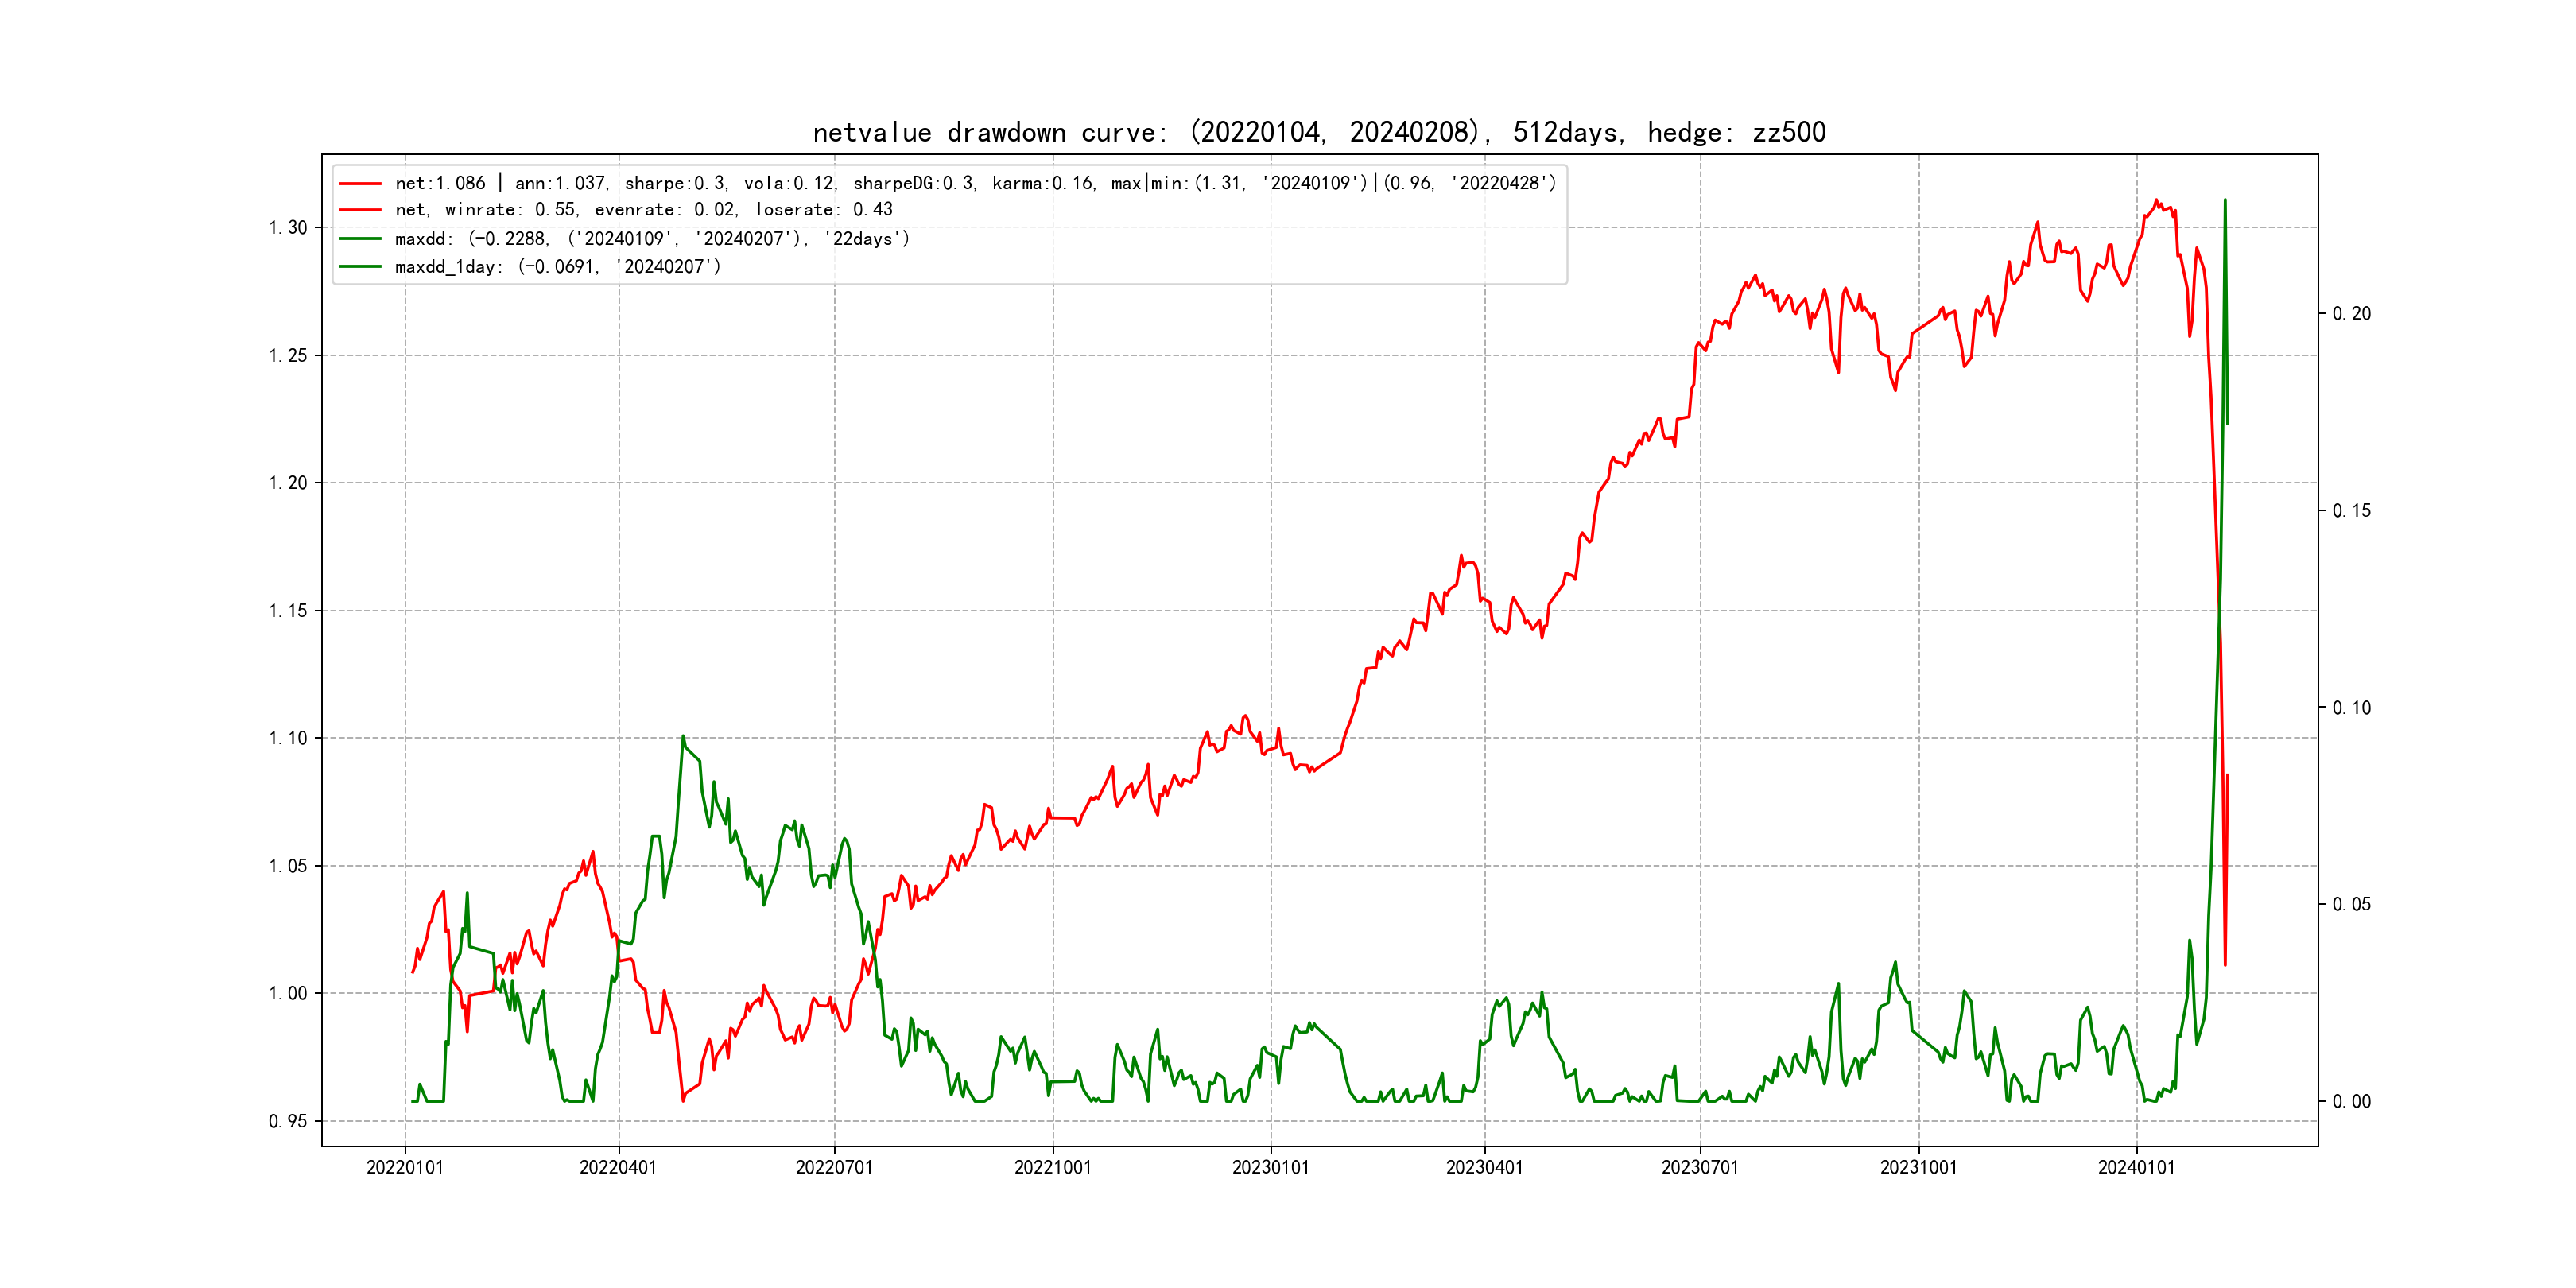2576x1288 pixels.
Task: Click the x-axis label 20230101
Action: tap(1270, 1167)
